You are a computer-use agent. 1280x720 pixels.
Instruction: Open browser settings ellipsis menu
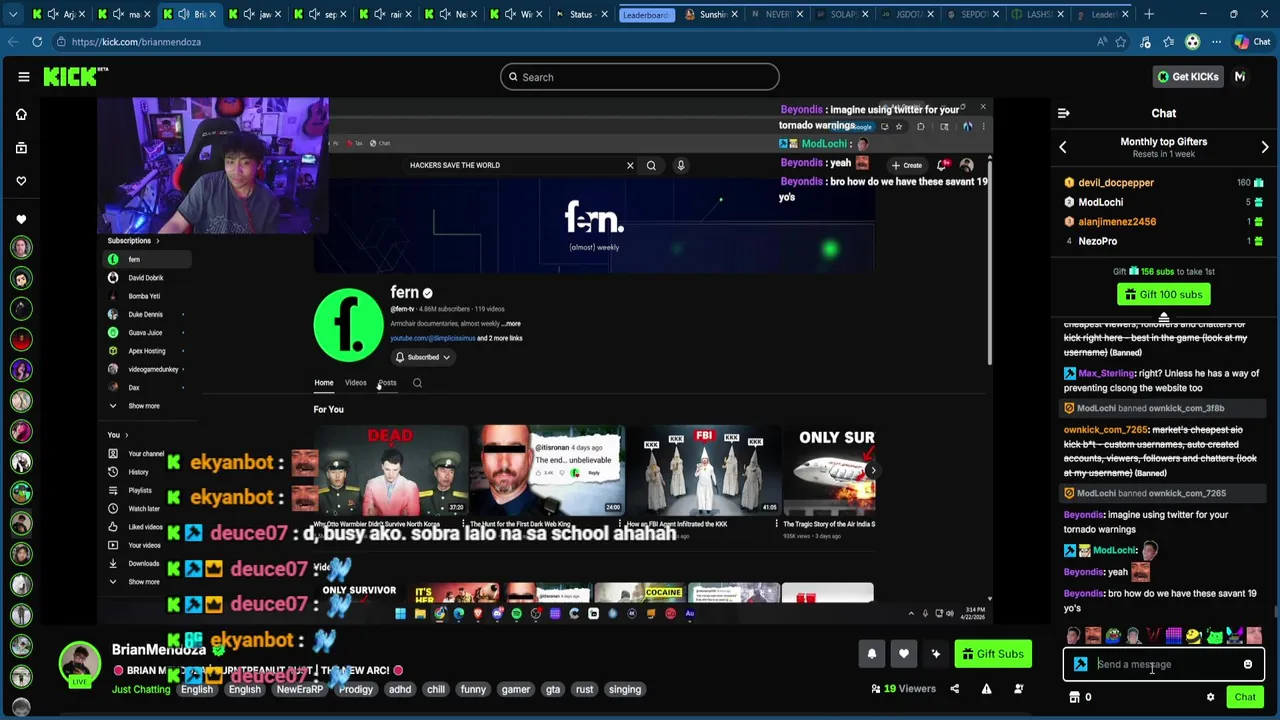pyautogui.click(x=1216, y=42)
